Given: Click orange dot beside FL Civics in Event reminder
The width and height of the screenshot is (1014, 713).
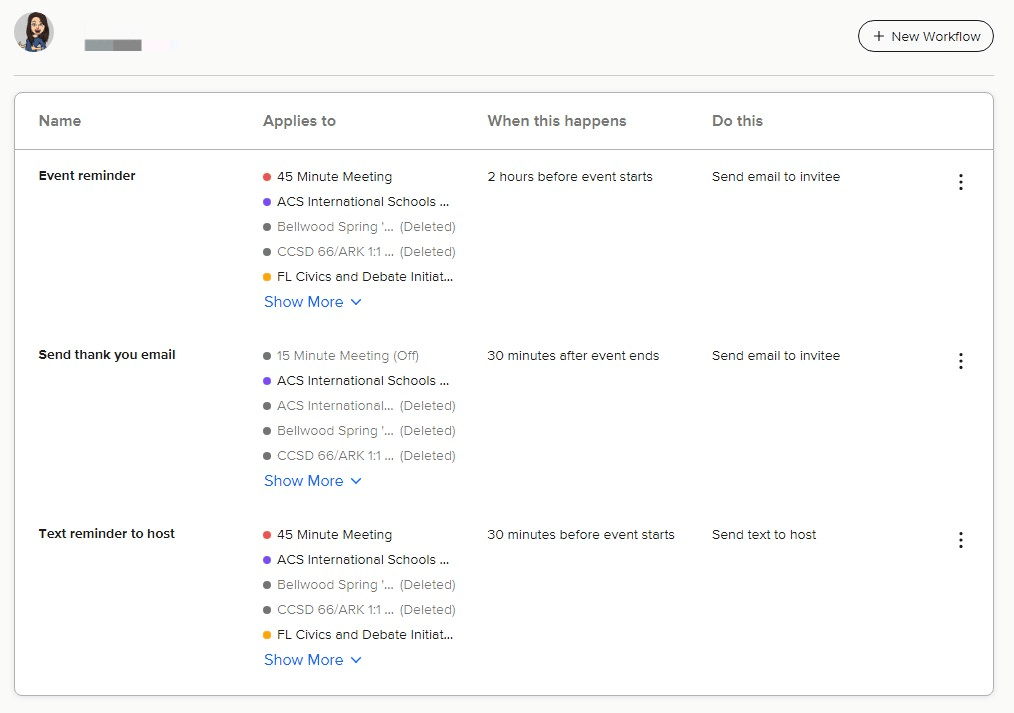Looking at the screenshot, I should (x=267, y=277).
